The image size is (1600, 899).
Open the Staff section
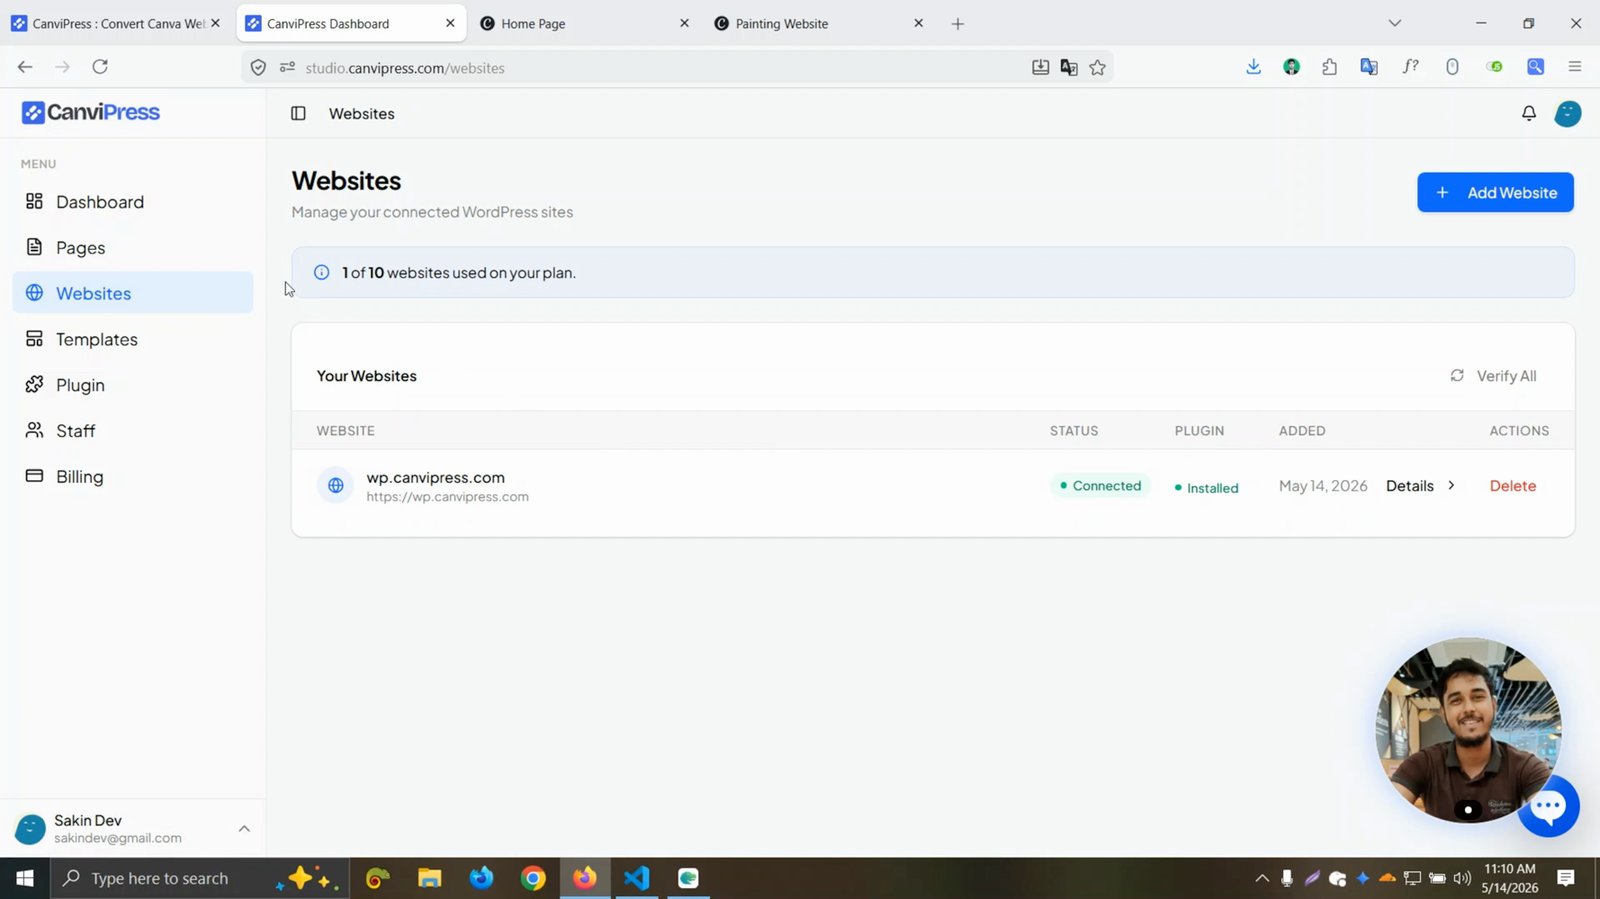133,431
